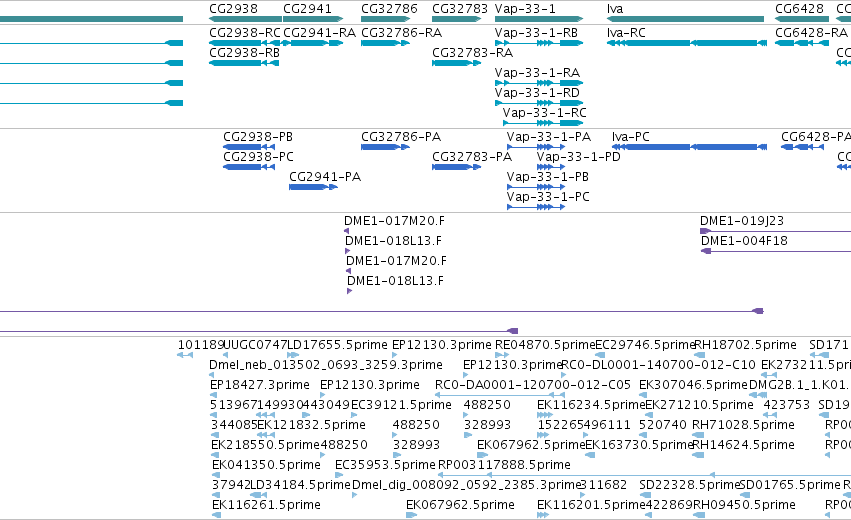851x520 pixels.
Task: Click protein Vap-33-1-PD
Action: (x=579, y=157)
